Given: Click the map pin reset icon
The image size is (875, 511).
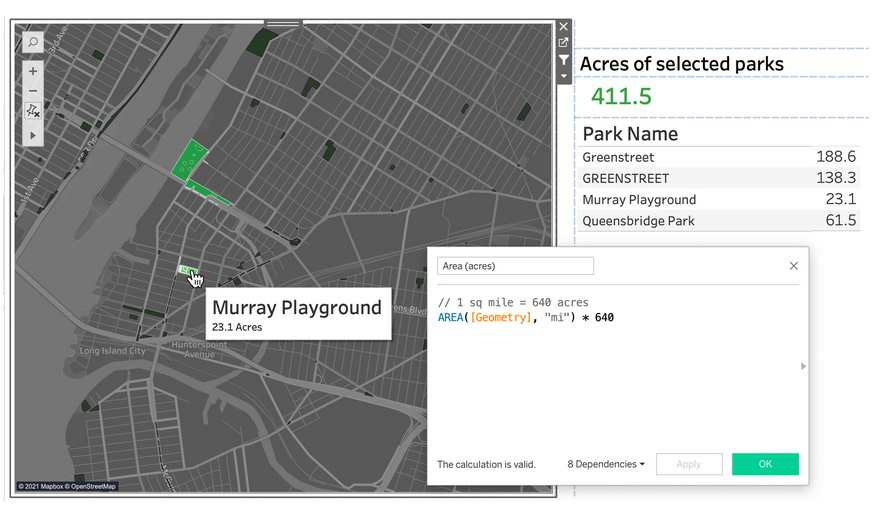Looking at the screenshot, I should [33, 111].
